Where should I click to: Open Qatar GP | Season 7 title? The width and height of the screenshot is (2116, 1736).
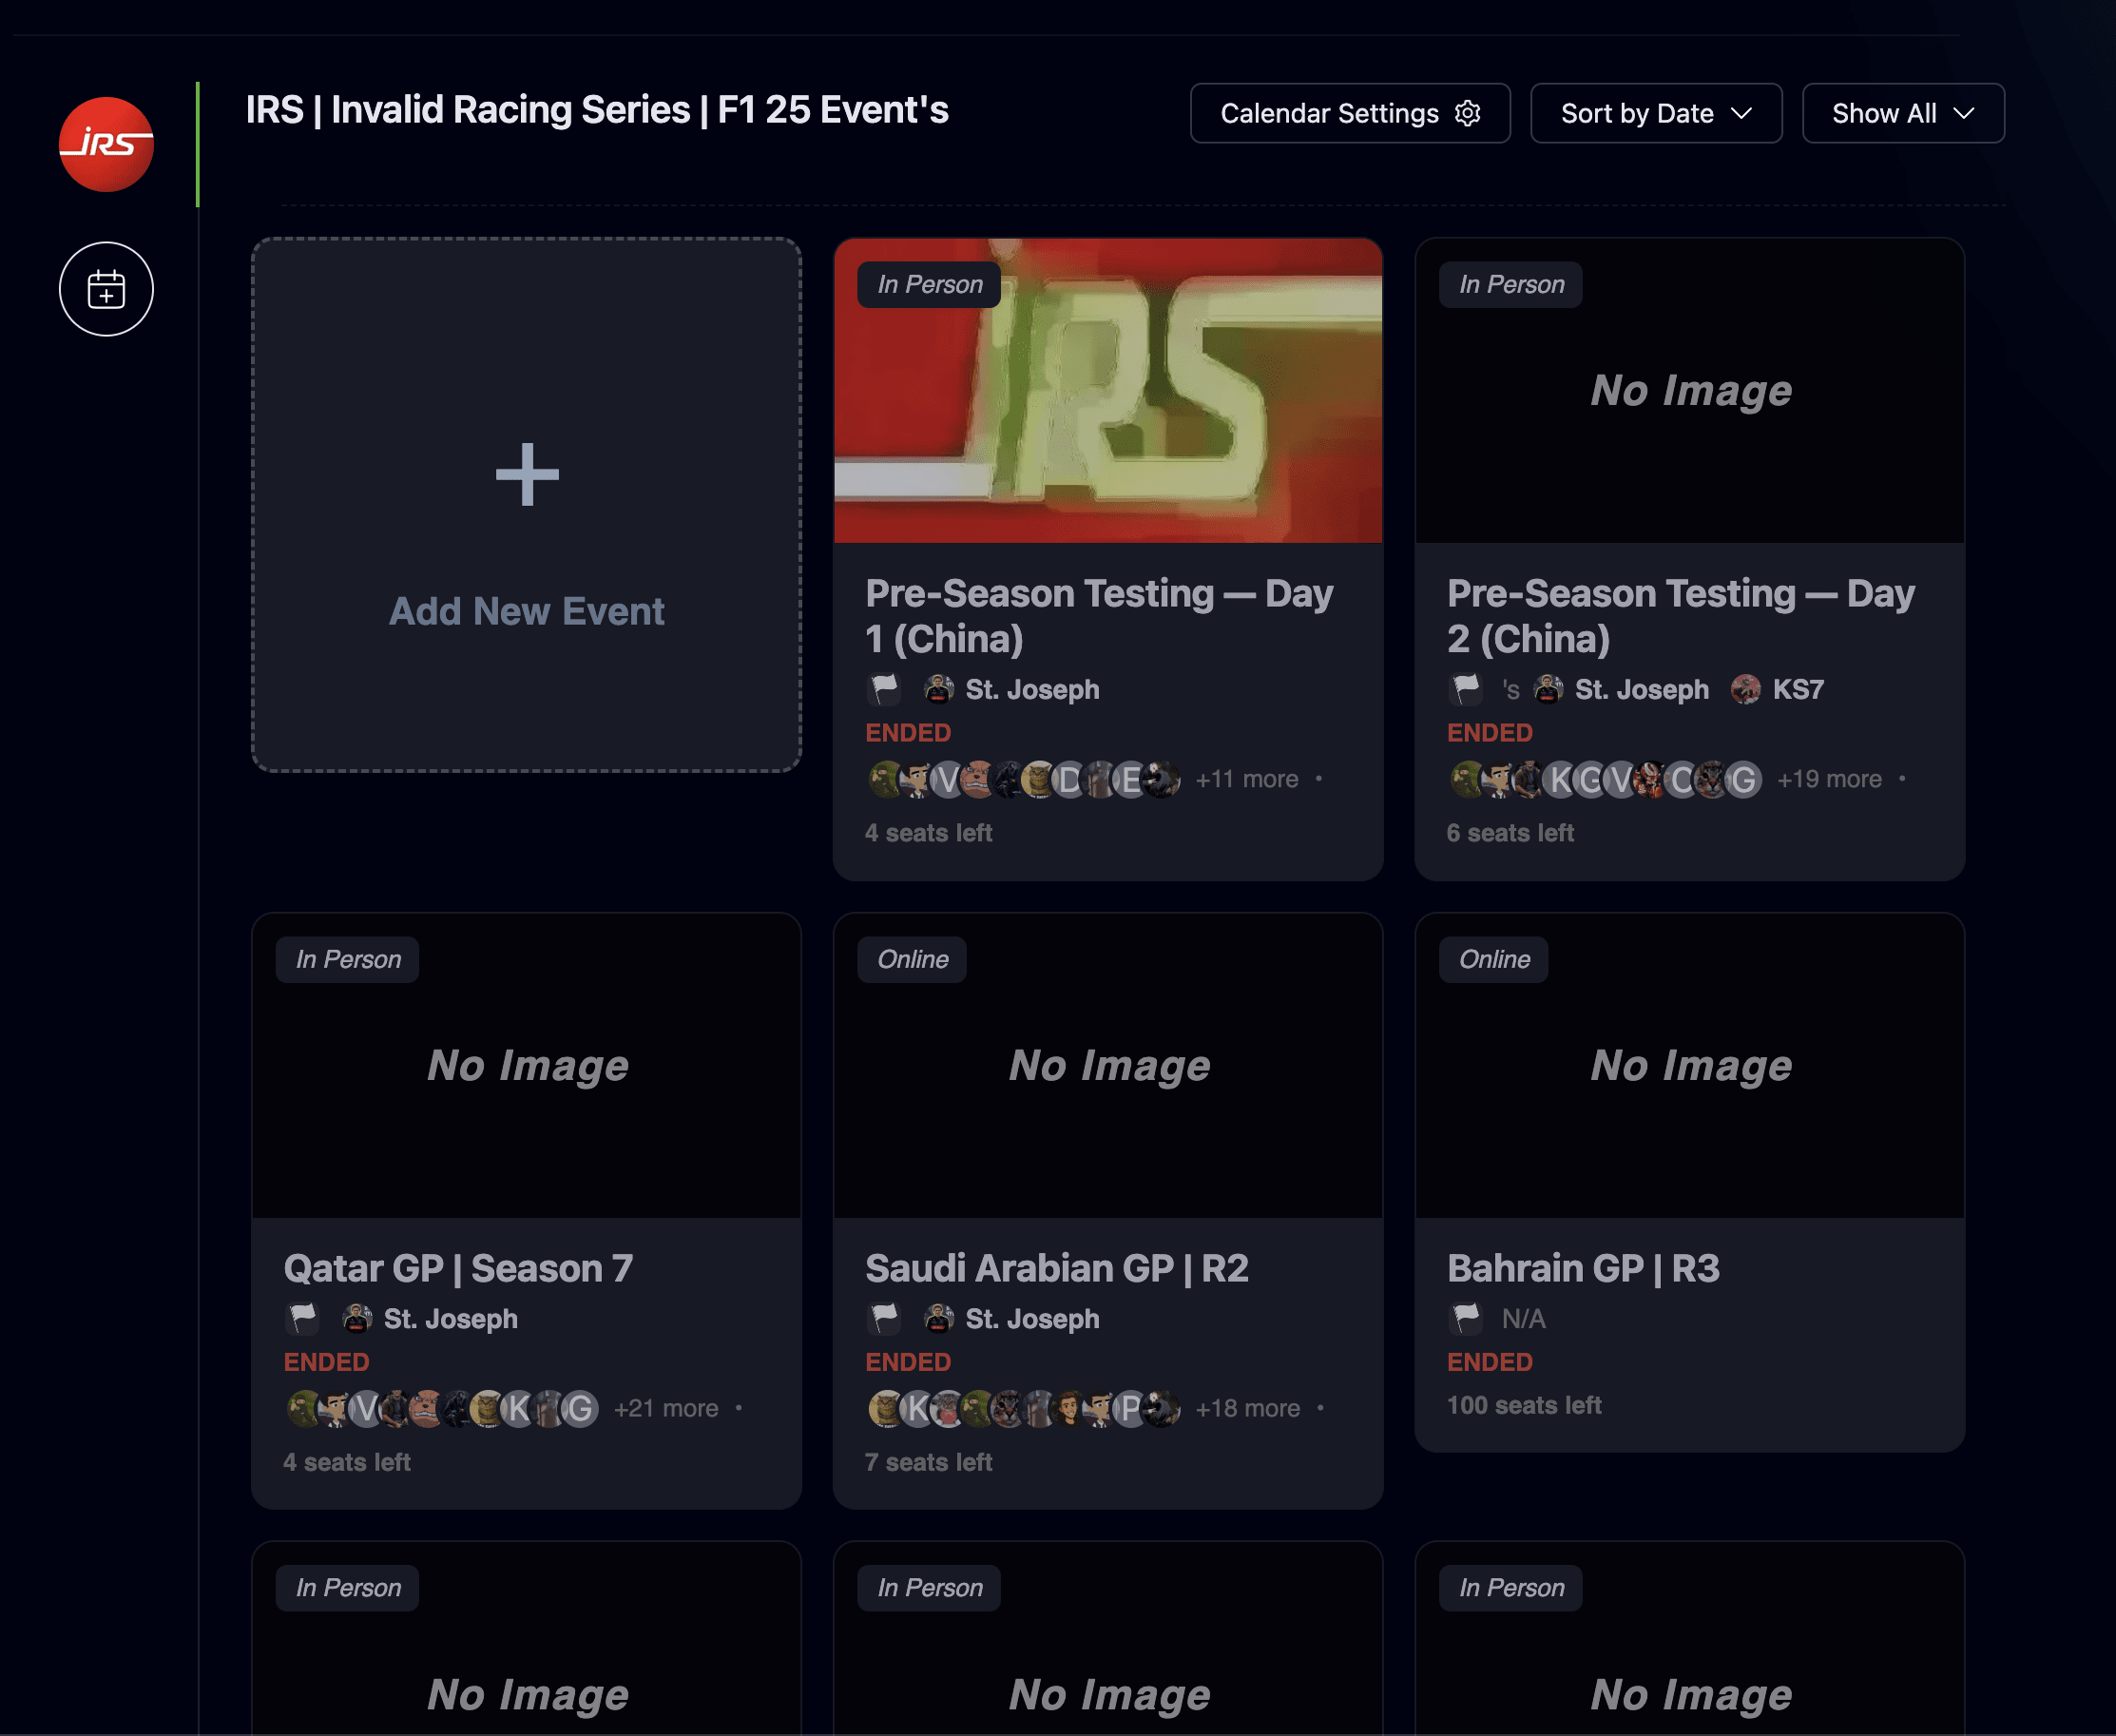[458, 1268]
